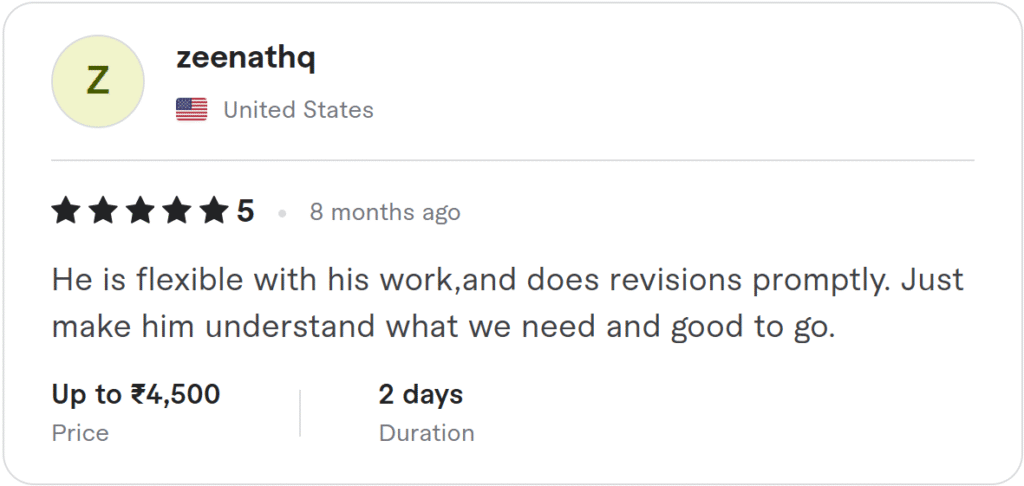Click the vertical divider between Price and Duration
Image resolution: width=1024 pixels, height=486 pixels.
(x=300, y=413)
